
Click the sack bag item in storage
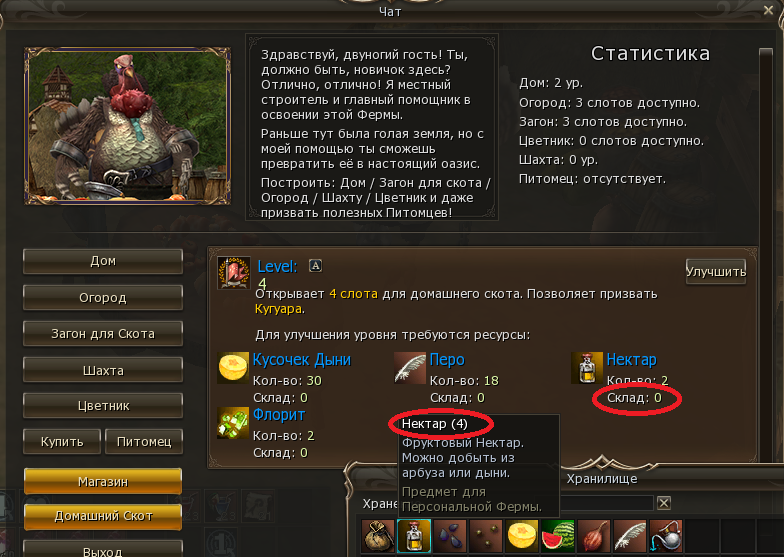tap(378, 536)
